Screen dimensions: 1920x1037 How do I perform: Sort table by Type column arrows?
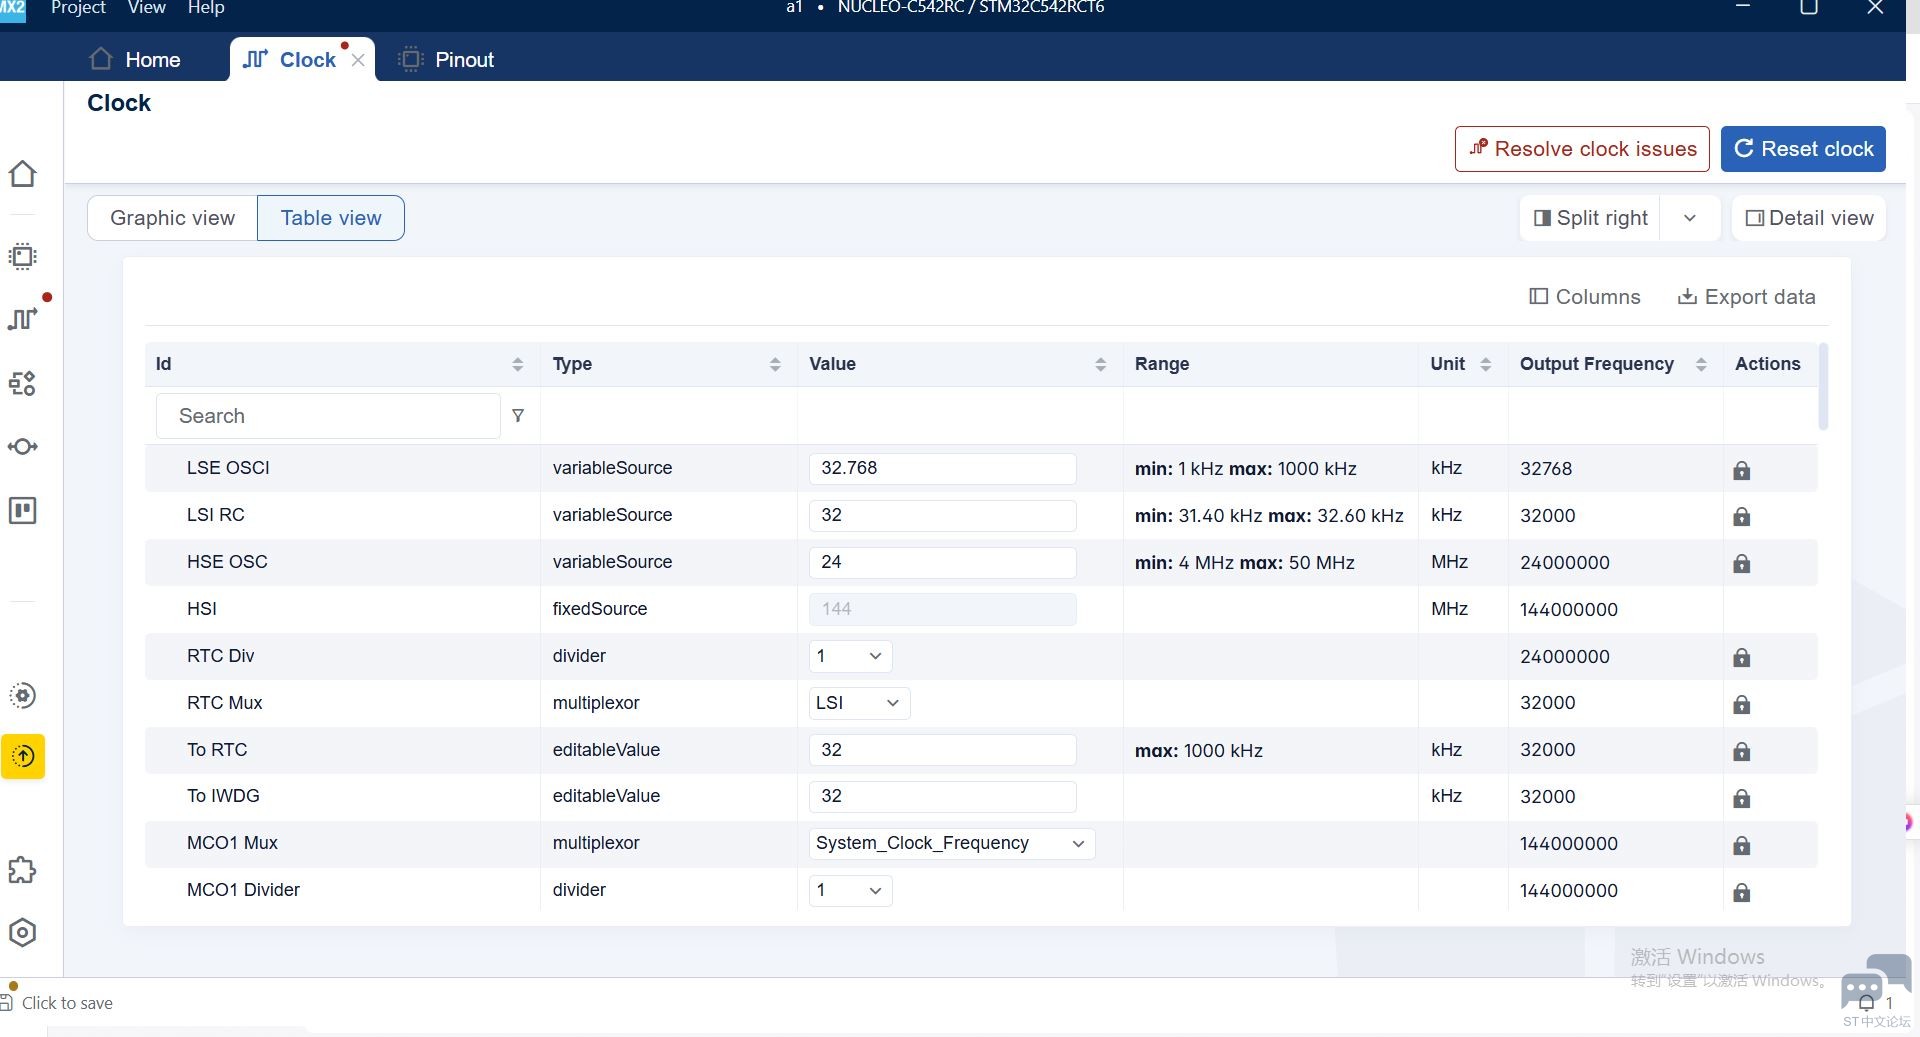[x=775, y=364]
